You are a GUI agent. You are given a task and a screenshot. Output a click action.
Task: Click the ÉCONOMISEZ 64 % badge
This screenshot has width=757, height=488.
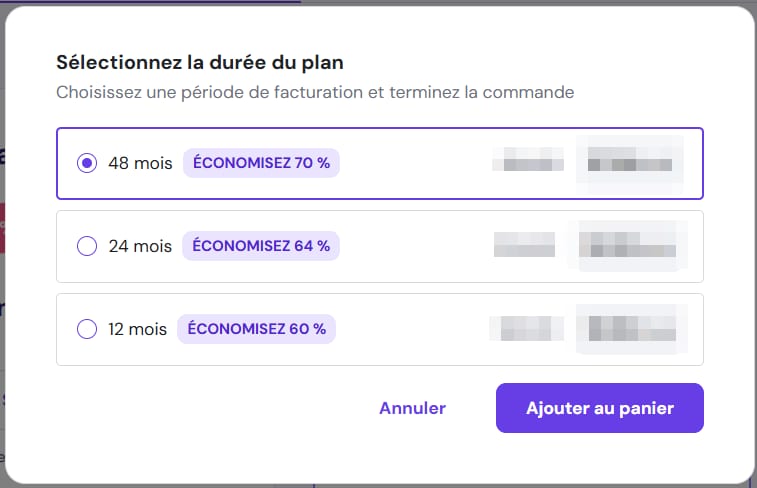pyautogui.click(x=261, y=245)
